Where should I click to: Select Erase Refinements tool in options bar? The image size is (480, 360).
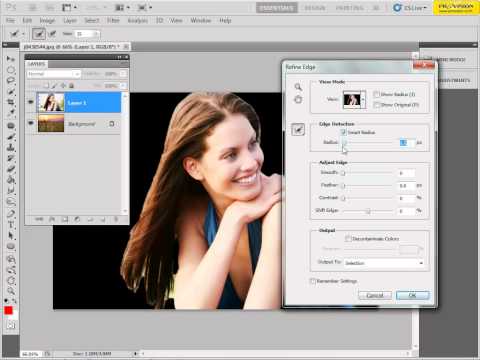click(x=52, y=34)
